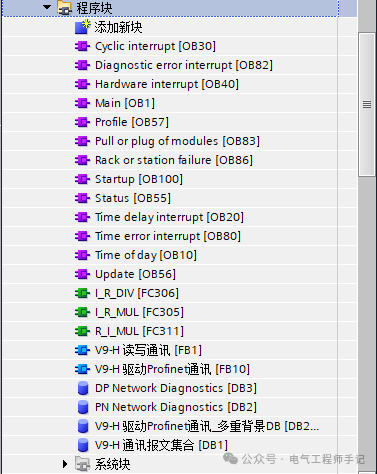The height and width of the screenshot is (474, 377).
Task: Click the Hardware interrupt OB40 block icon
Action: [x=82, y=84]
